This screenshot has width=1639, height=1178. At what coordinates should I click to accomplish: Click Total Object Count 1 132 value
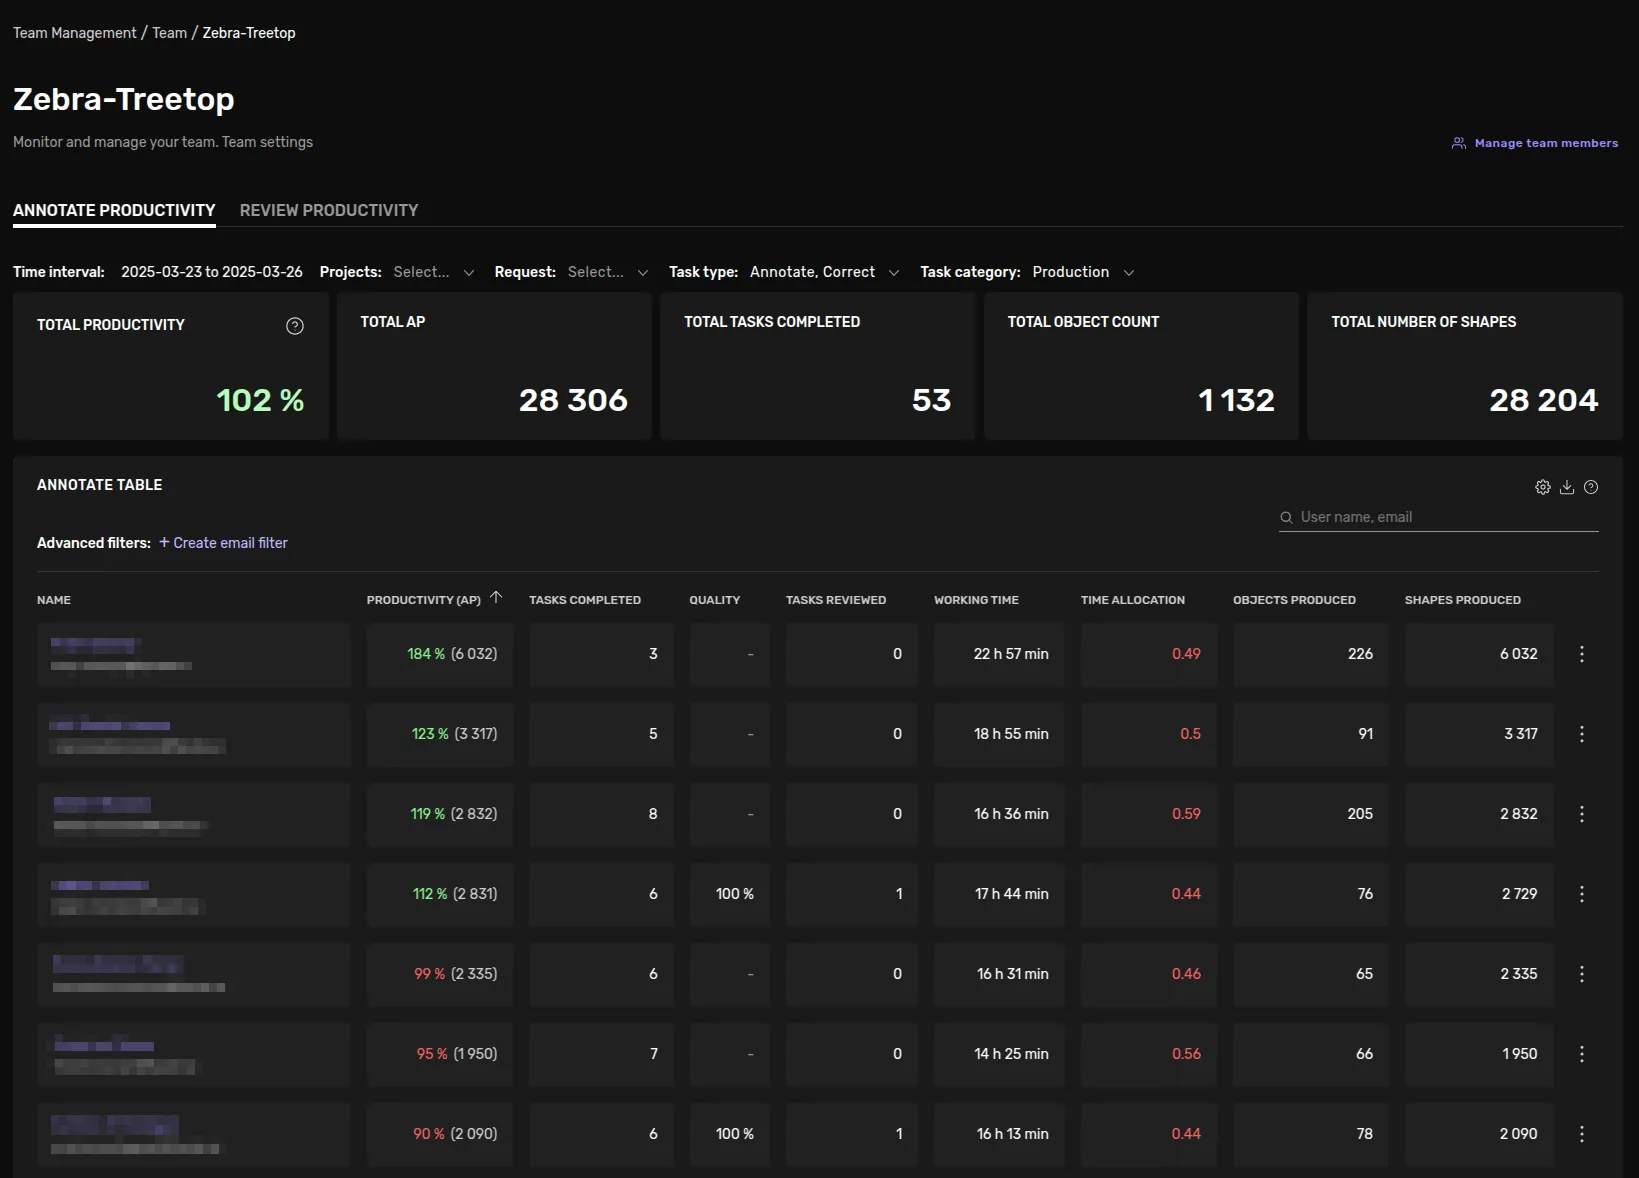tap(1236, 400)
